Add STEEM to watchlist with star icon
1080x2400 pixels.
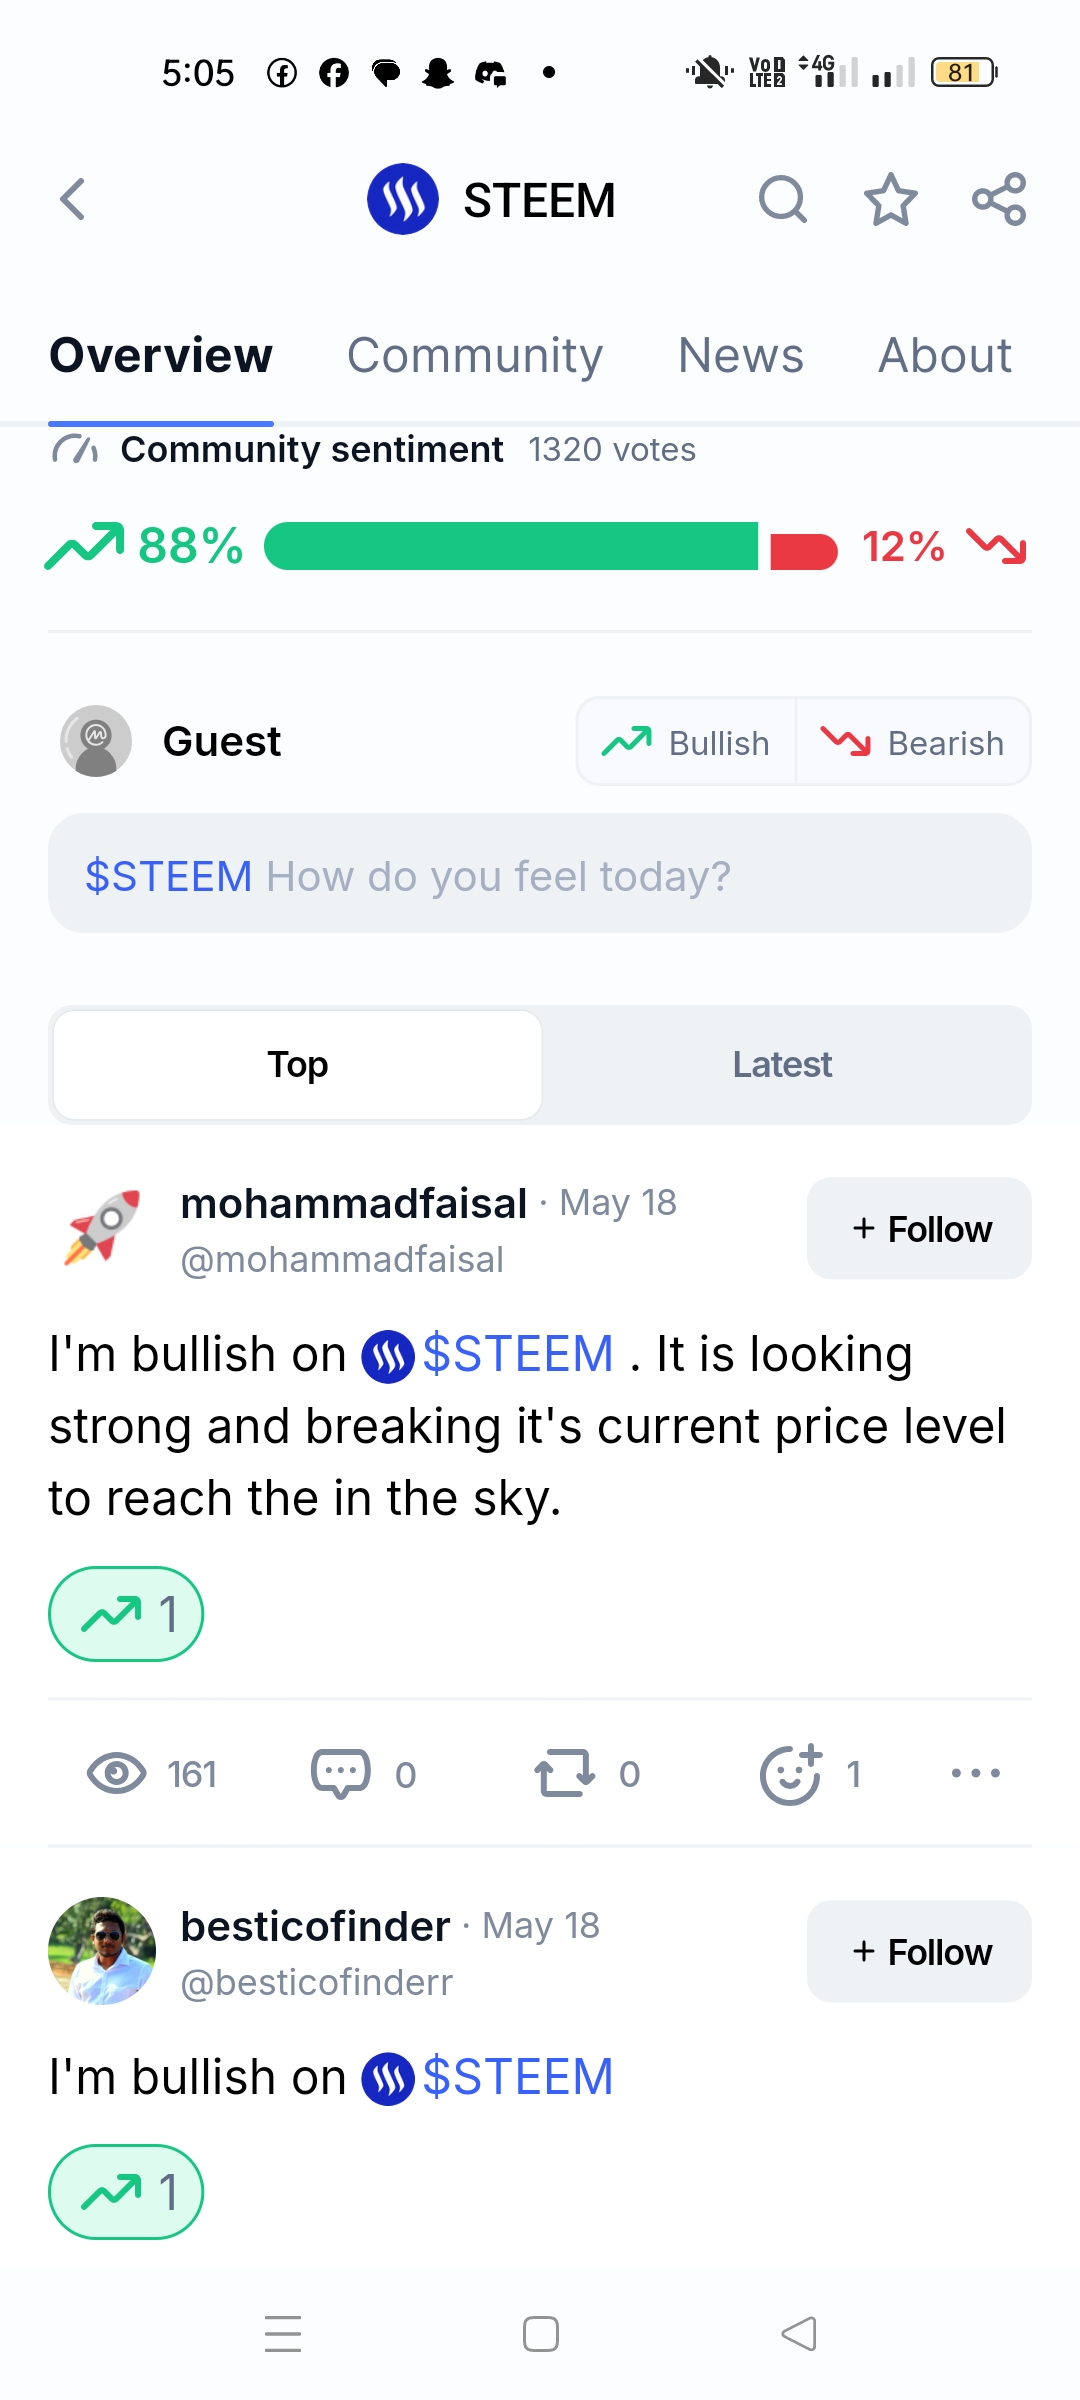click(890, 199)
